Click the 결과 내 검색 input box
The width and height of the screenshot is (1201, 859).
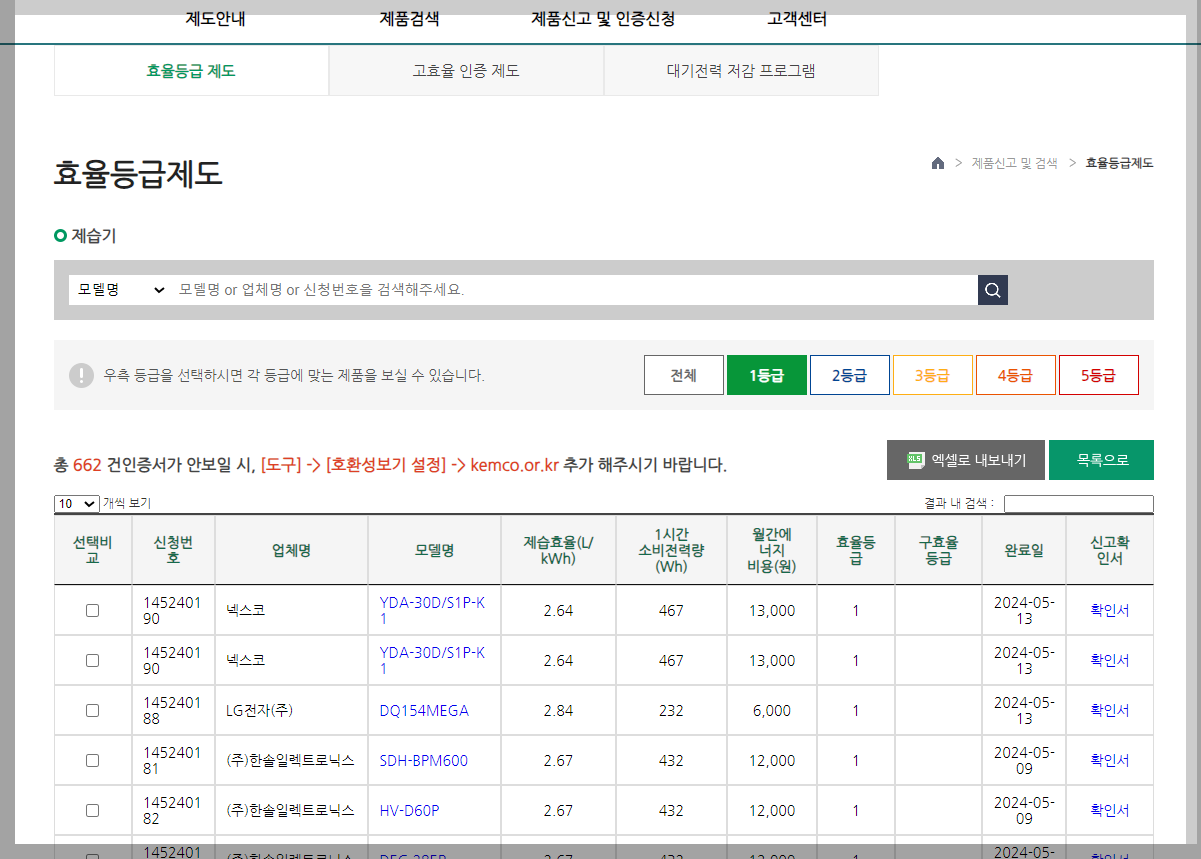(1079, 504)
